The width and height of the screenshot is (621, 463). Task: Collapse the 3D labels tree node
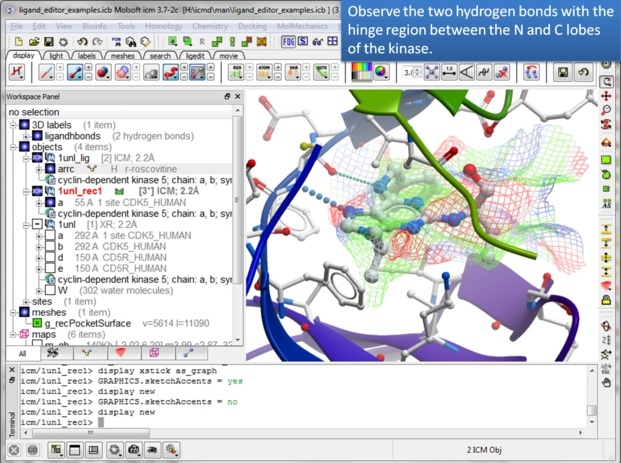click(12, 124)
